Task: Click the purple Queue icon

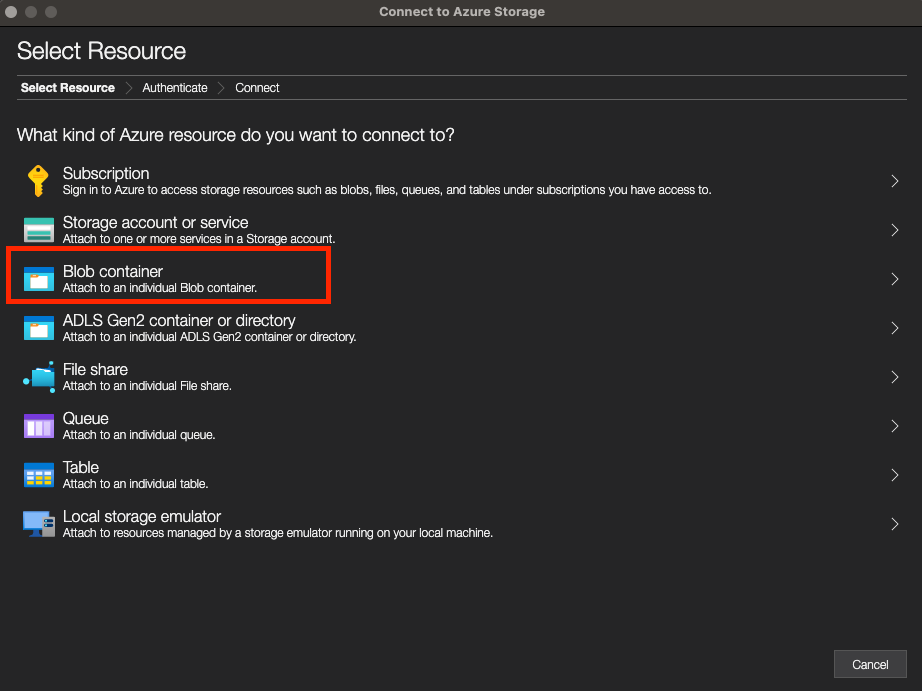Action: pos(38,426)
